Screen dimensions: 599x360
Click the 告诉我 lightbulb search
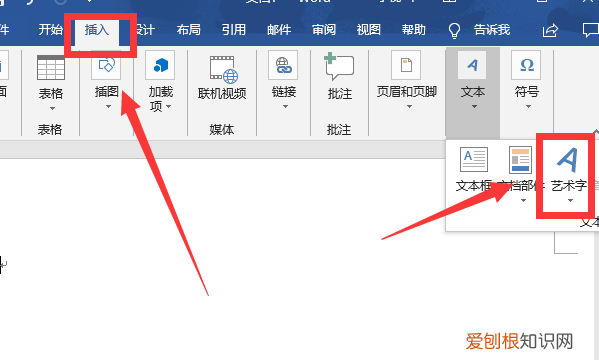[479, 30]
